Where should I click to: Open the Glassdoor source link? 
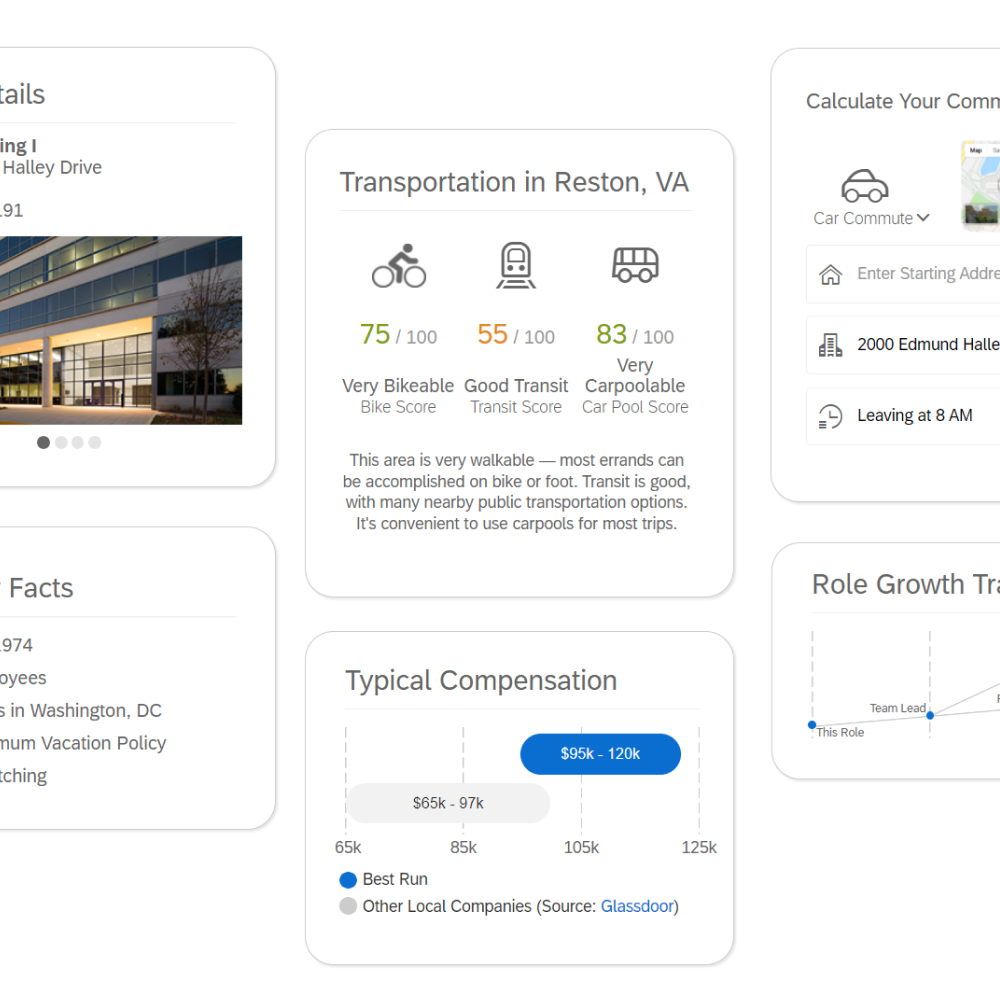pos(637,906)
